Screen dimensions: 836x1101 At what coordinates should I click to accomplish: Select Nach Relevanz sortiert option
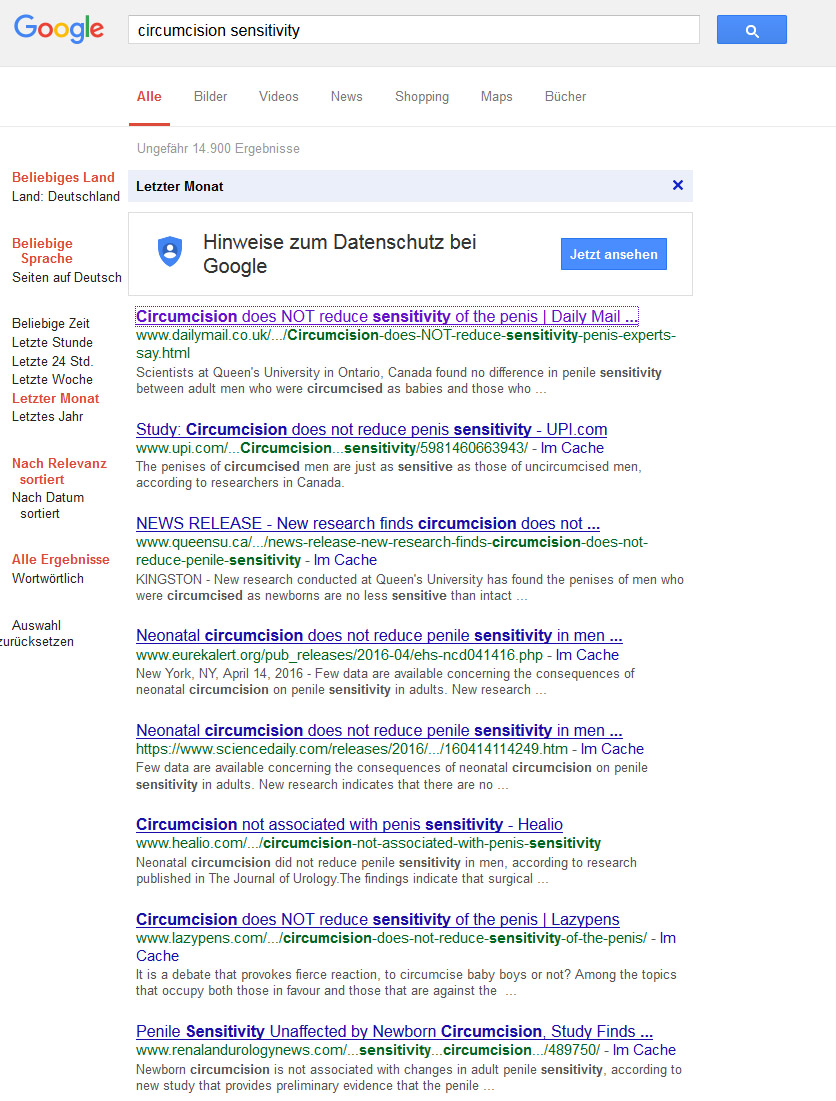(59, 471)
